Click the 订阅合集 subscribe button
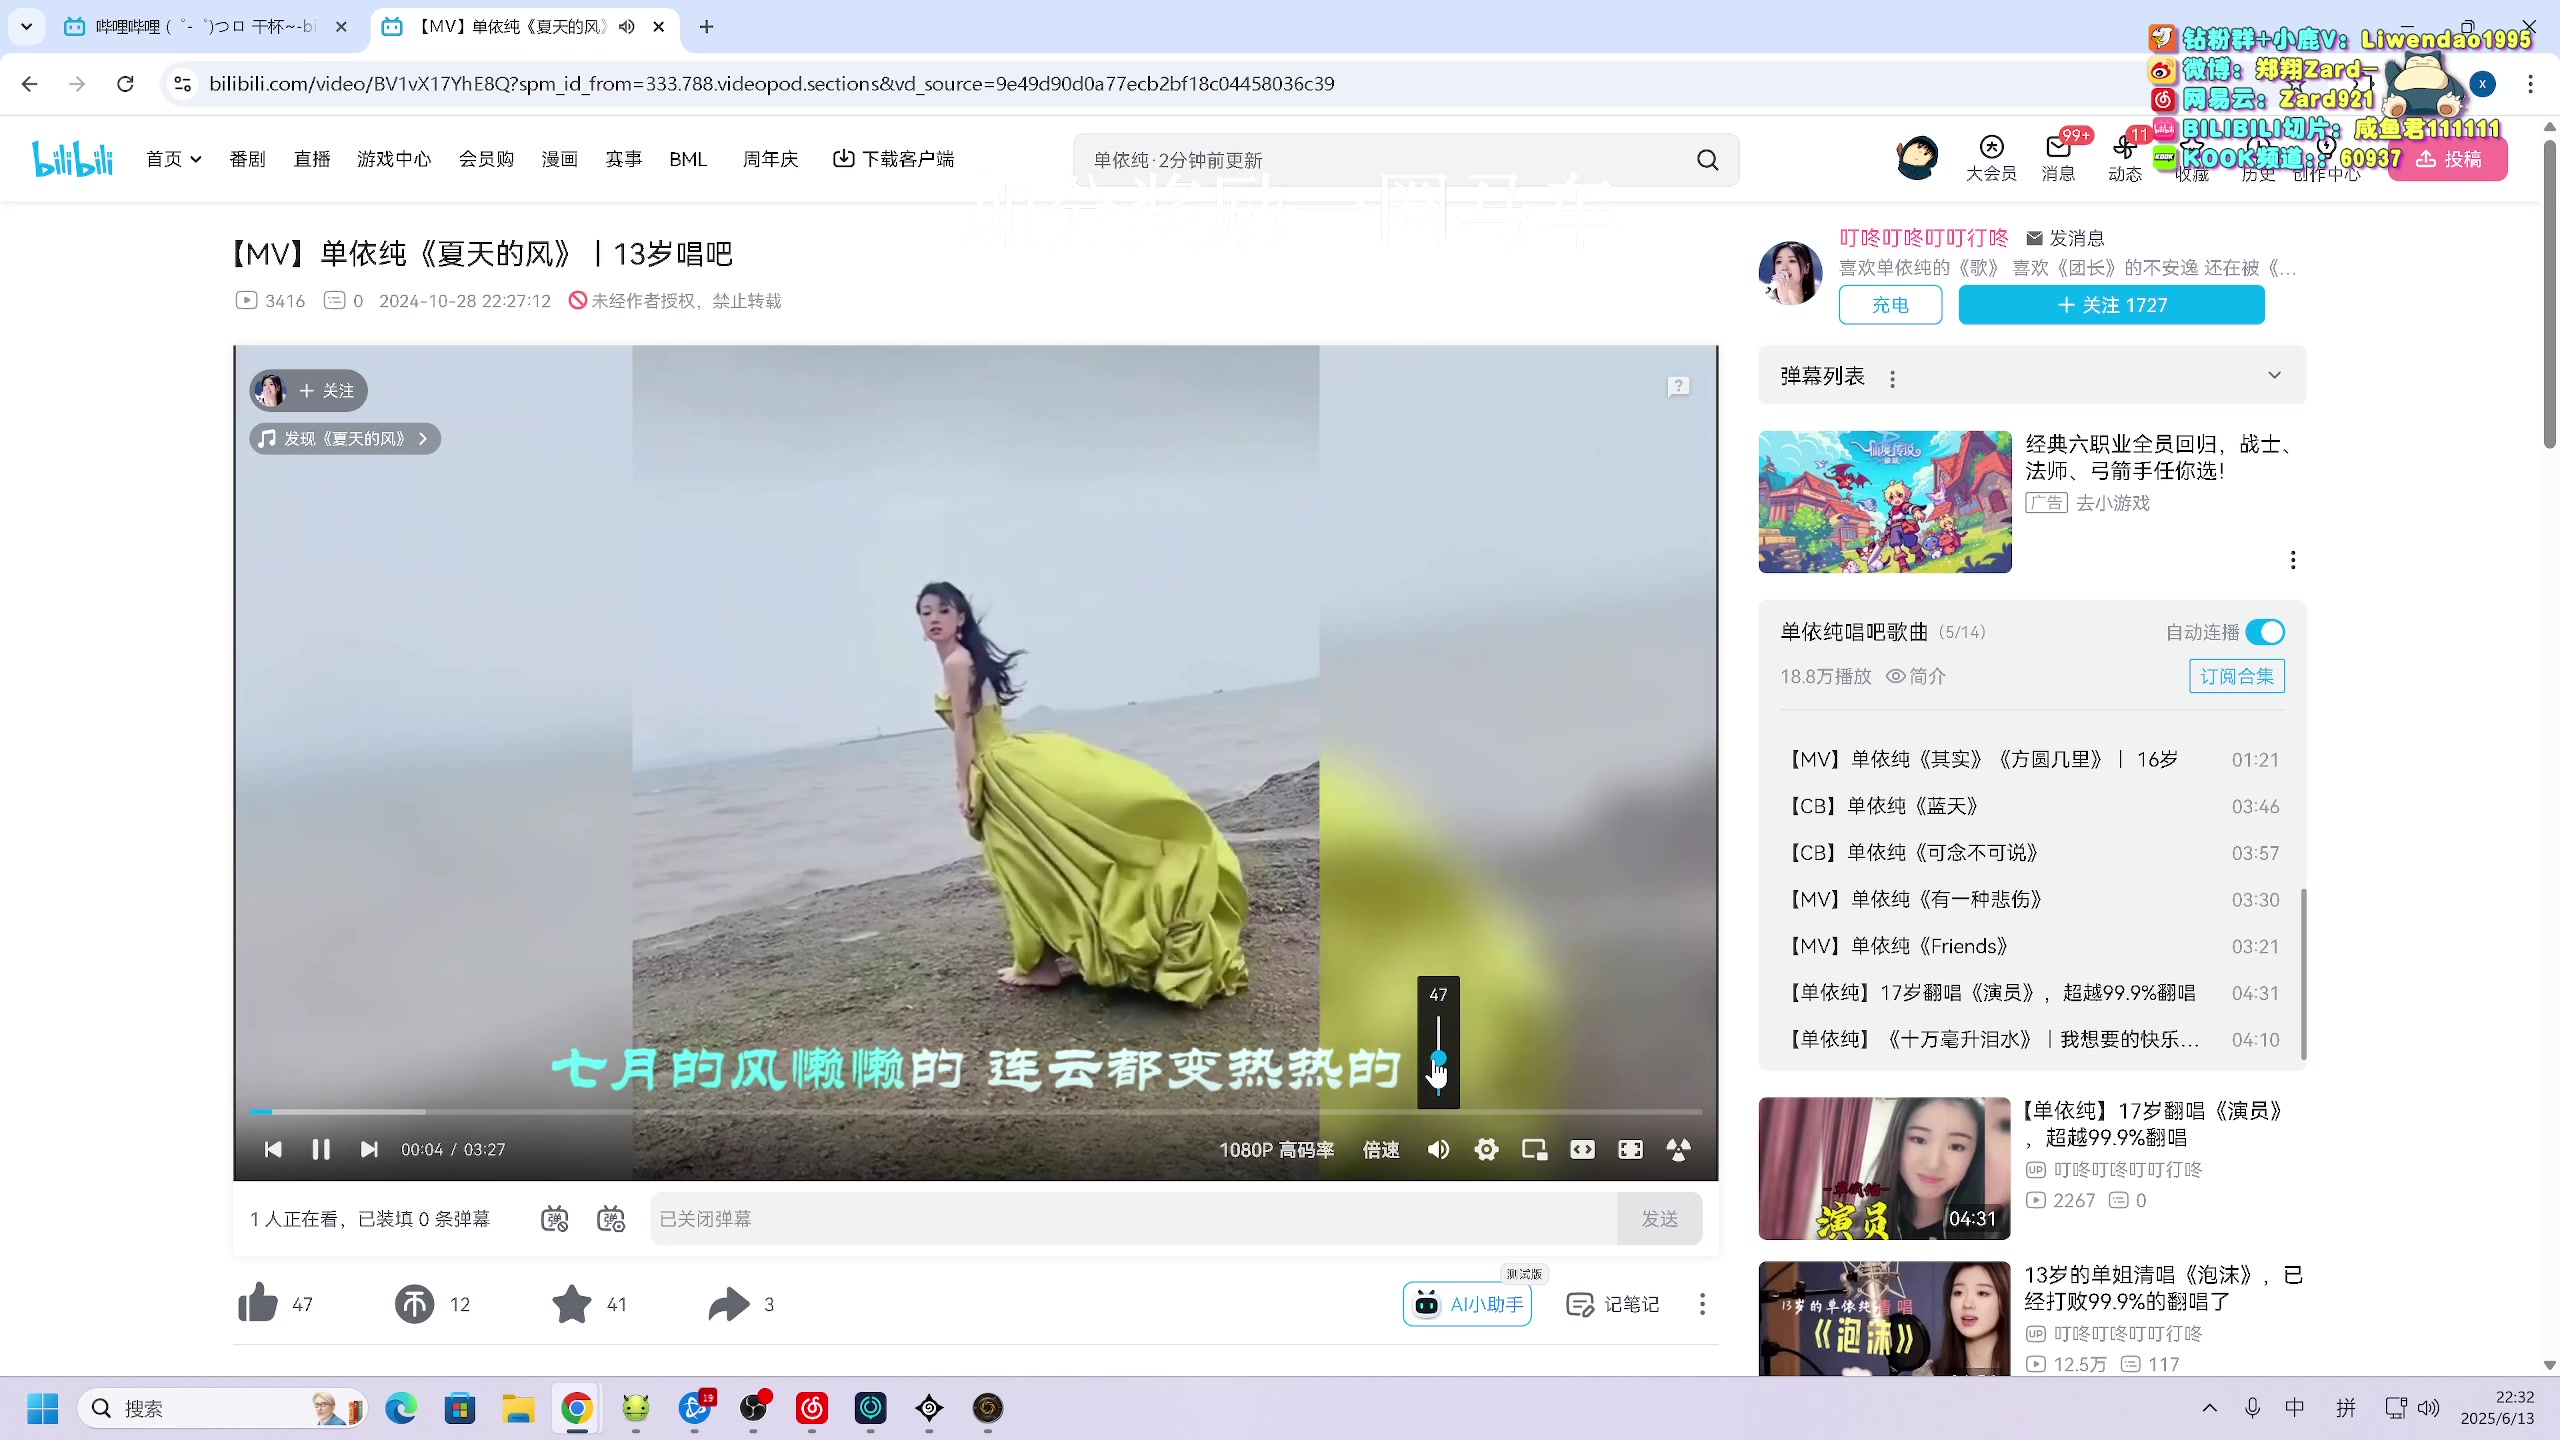The image size is (2560, 1440). tap(2237, 676)
